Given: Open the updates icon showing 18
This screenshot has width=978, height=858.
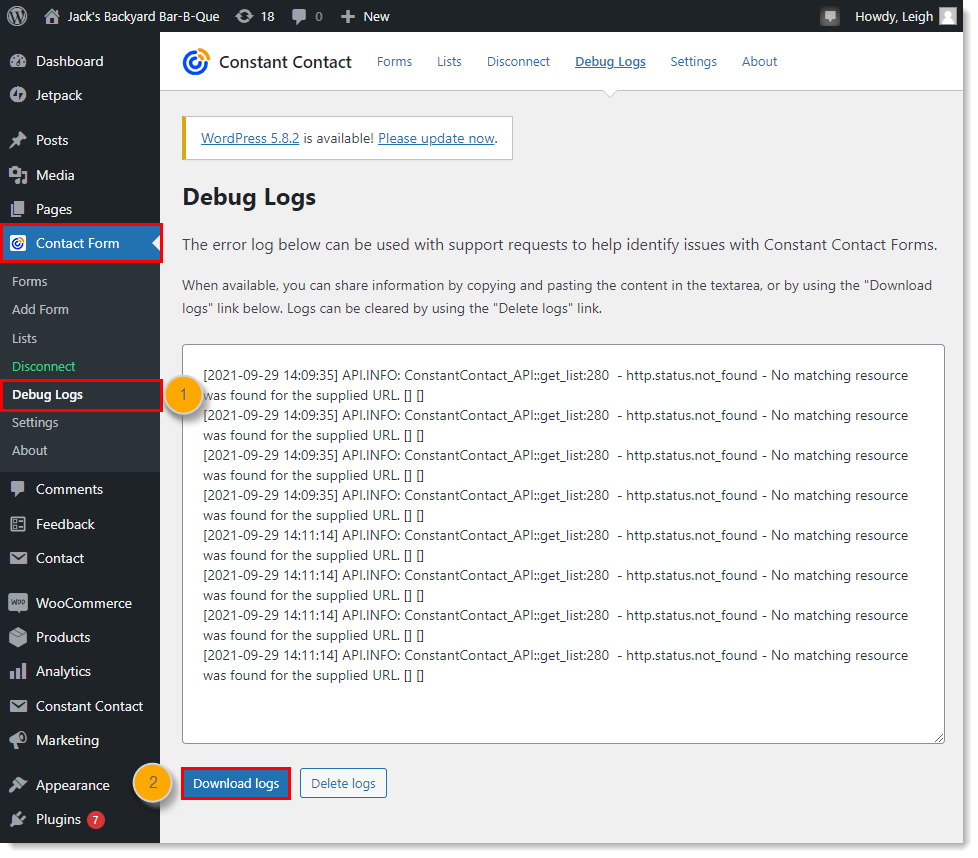Looking at the screenshot, I should click(x=244, y=16).
